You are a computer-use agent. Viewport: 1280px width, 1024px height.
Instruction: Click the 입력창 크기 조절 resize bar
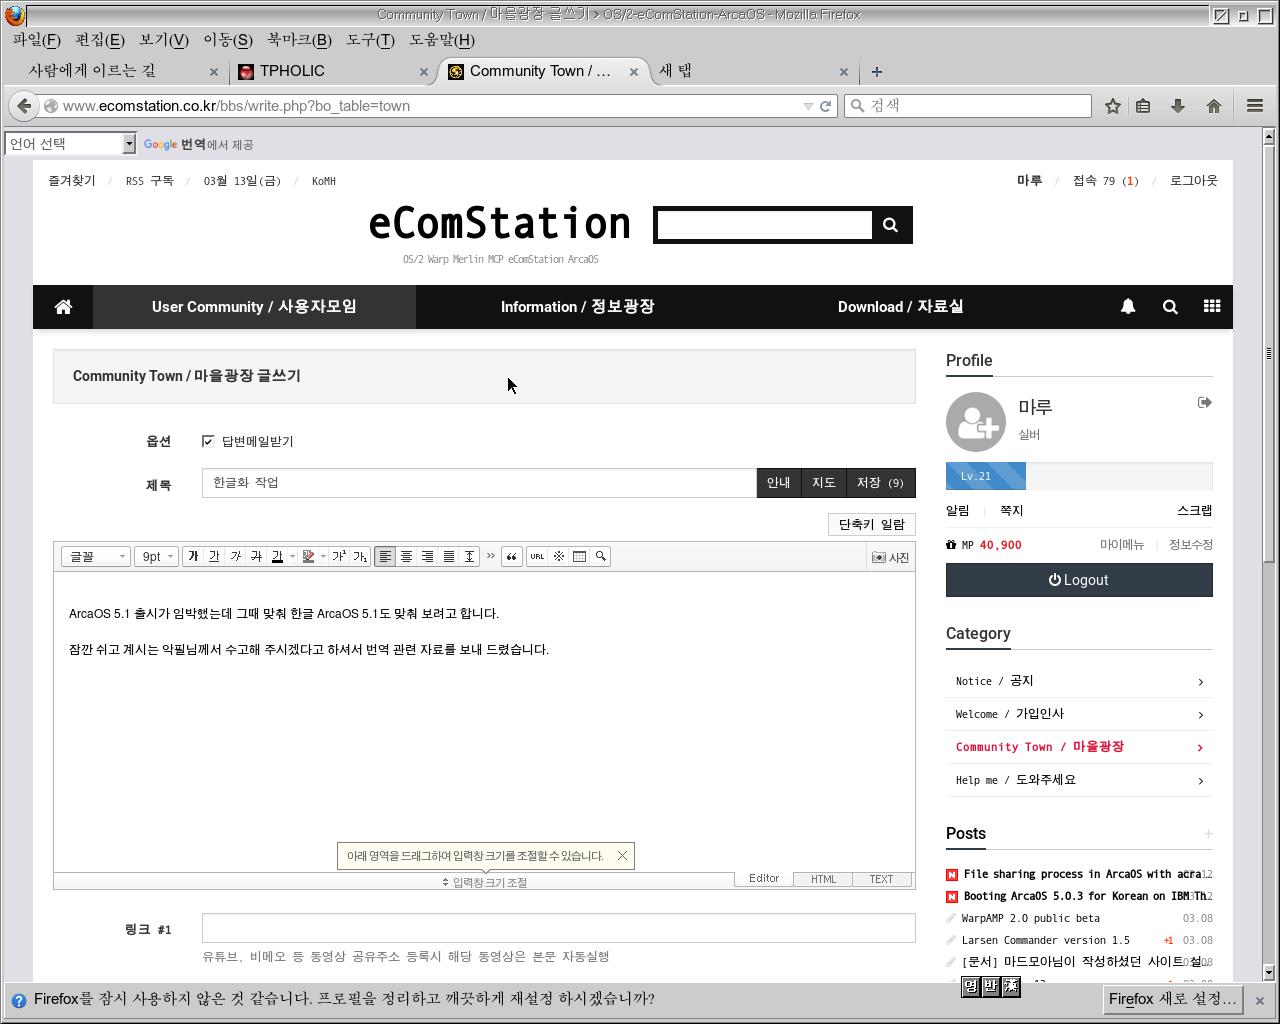[x=484, y=882]
